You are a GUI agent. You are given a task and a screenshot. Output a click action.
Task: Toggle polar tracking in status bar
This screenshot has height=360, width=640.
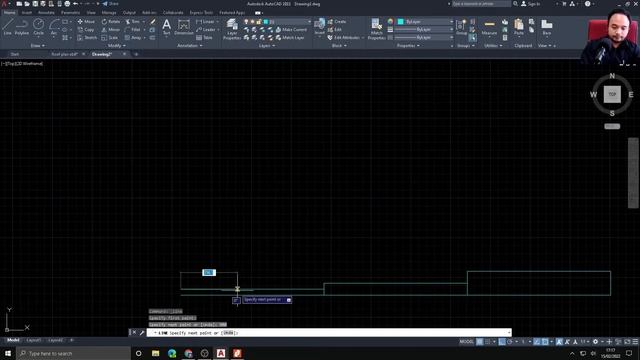click(x=510, y=342)
